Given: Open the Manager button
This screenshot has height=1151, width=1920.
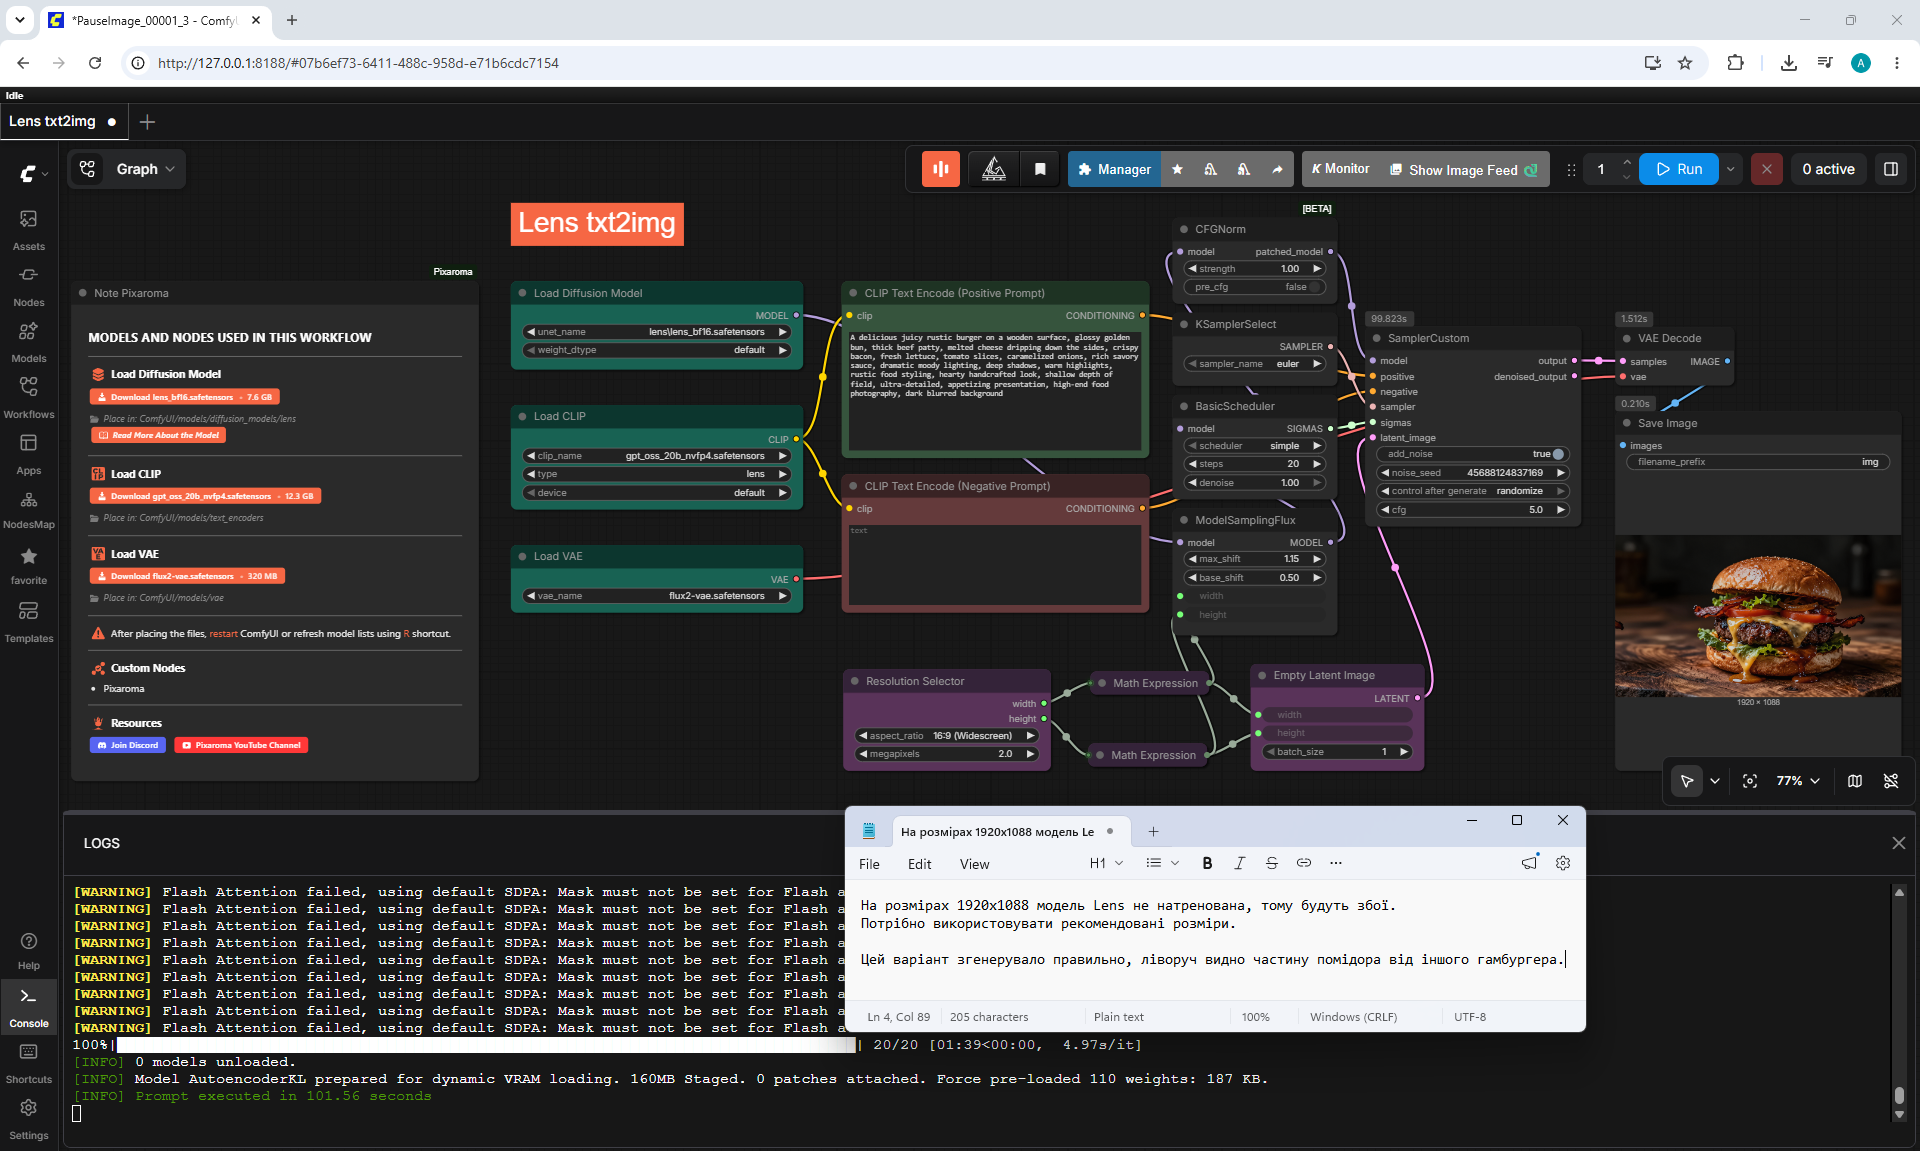Looking at the screenshot, I should [x=1114, y=169].
